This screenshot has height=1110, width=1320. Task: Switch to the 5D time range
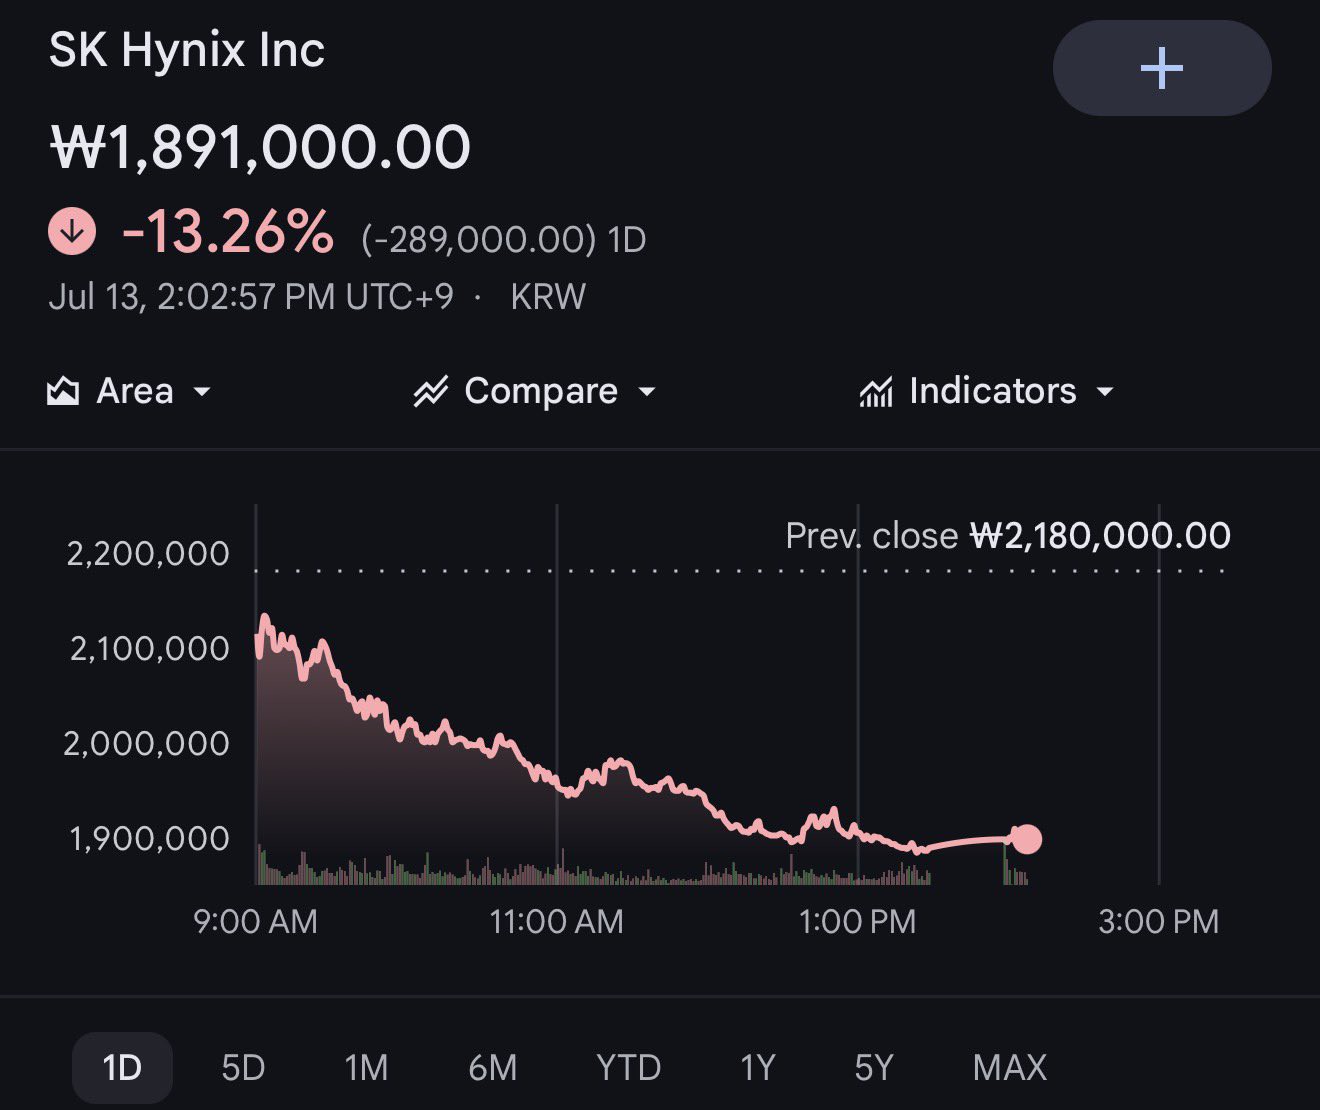point(243,1067)
